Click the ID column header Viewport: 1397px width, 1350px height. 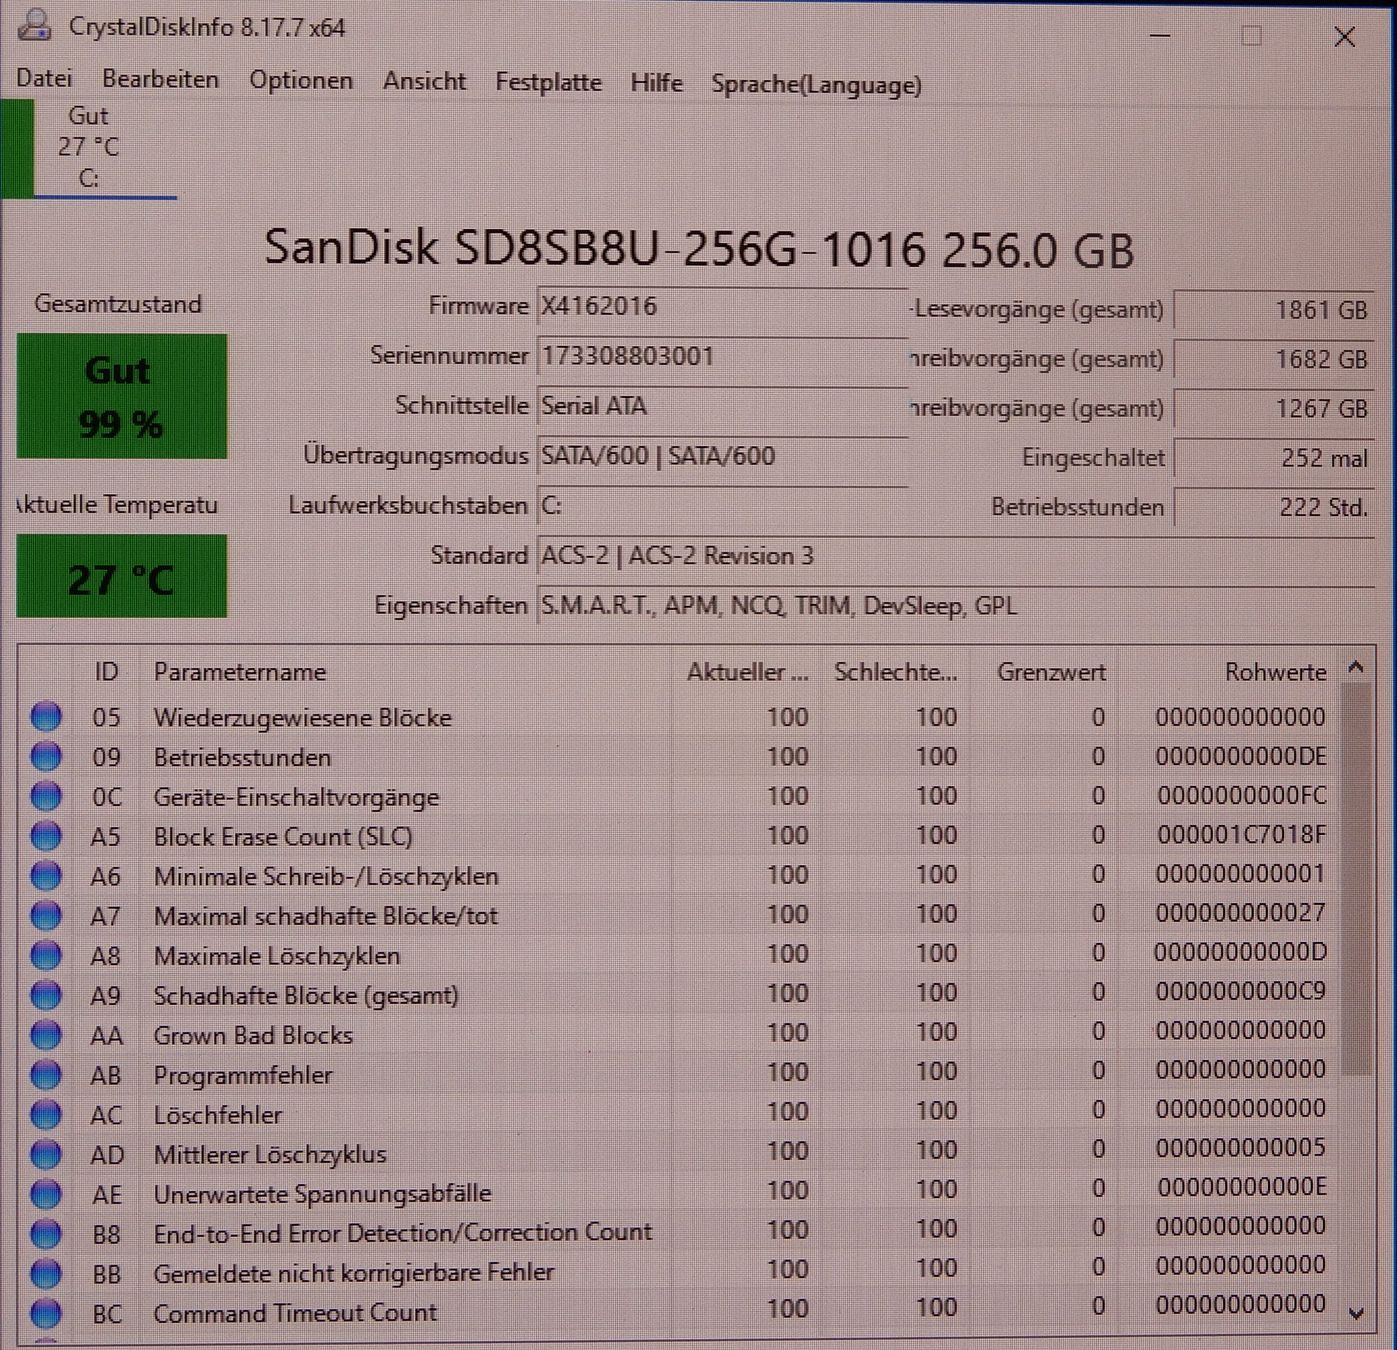[106, 672]
